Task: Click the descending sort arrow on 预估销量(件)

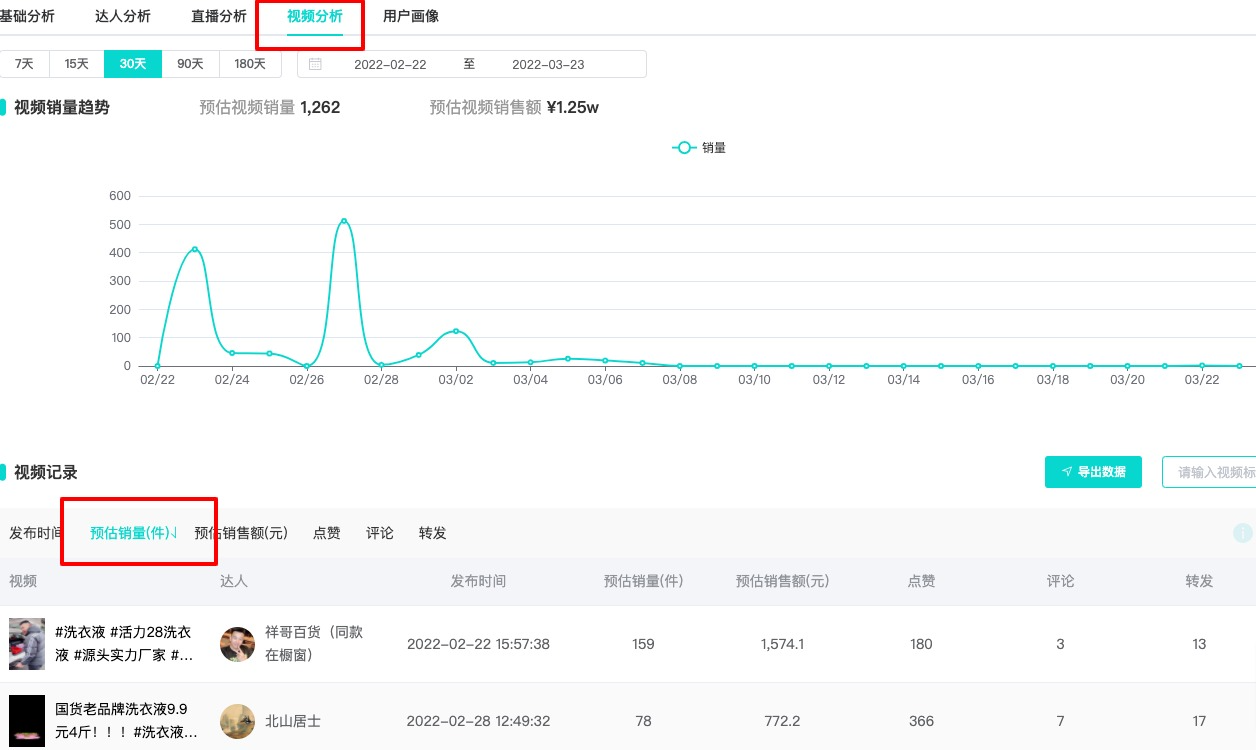Action: 173,532
